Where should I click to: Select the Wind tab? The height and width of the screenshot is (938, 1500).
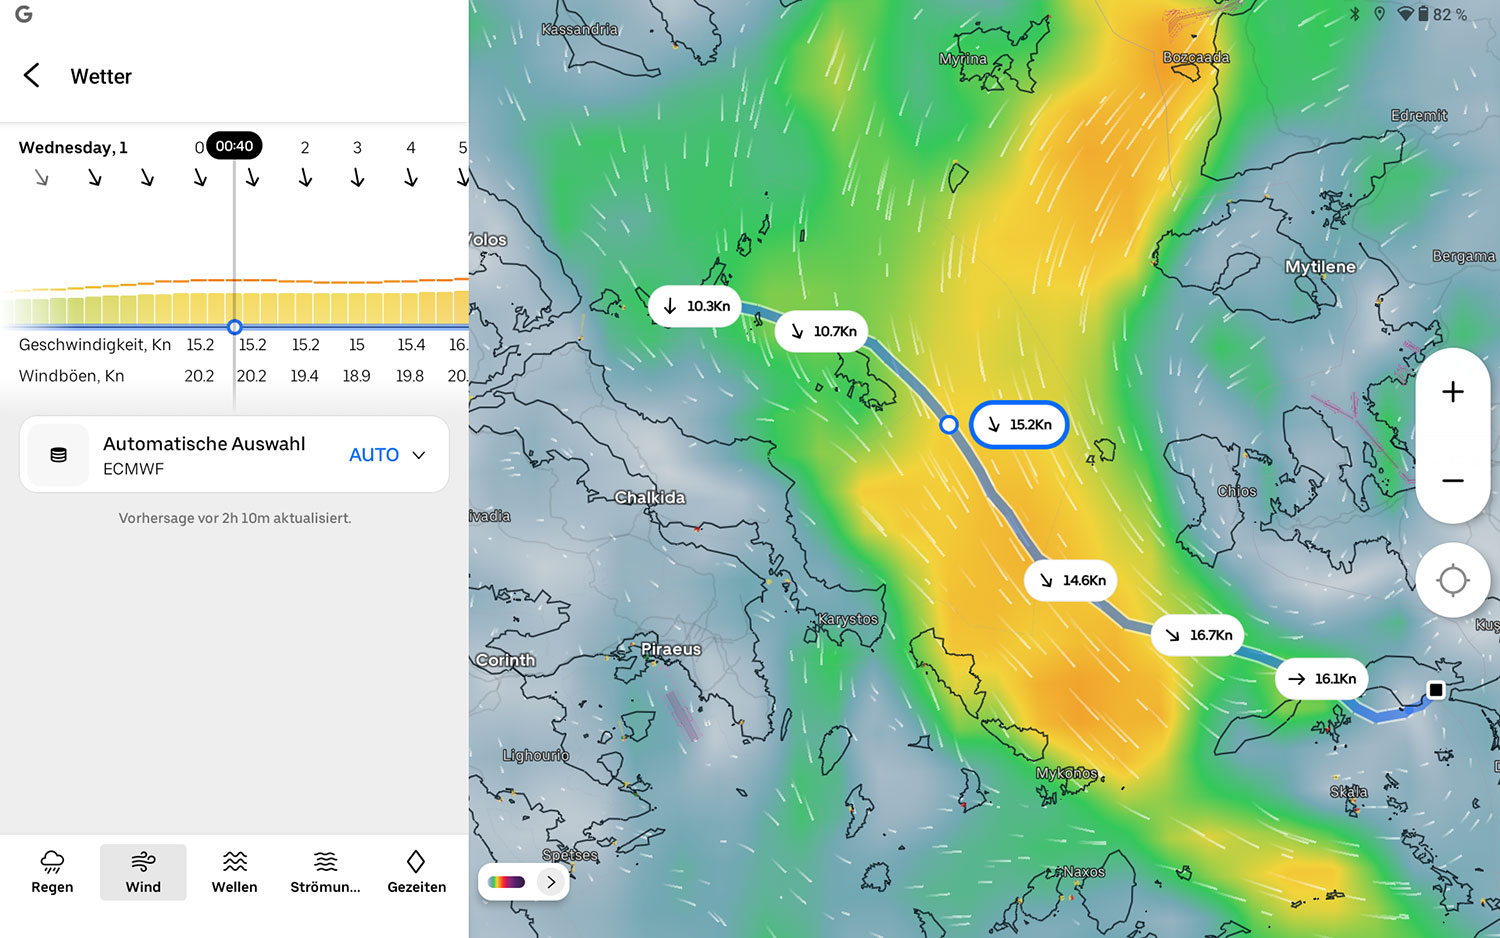point(143,872)
